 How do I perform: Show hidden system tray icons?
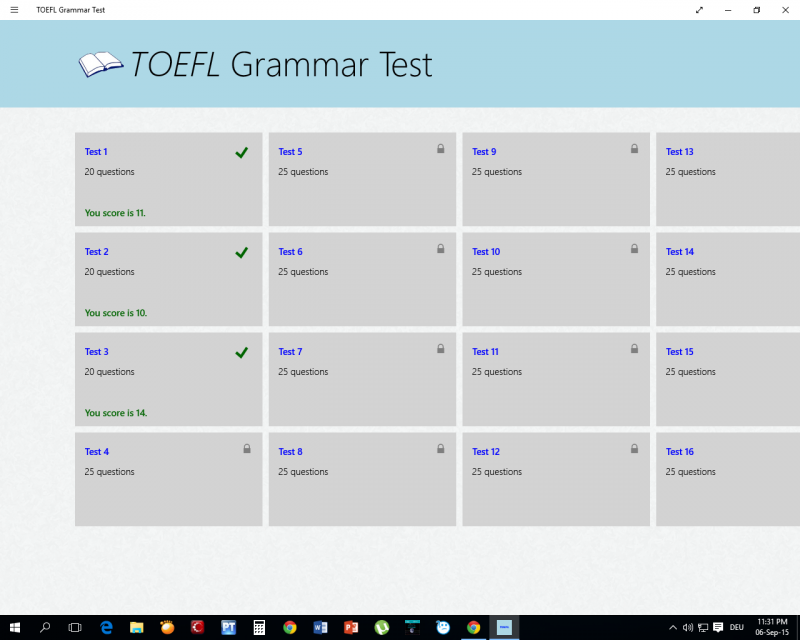[x=673, y=627]
